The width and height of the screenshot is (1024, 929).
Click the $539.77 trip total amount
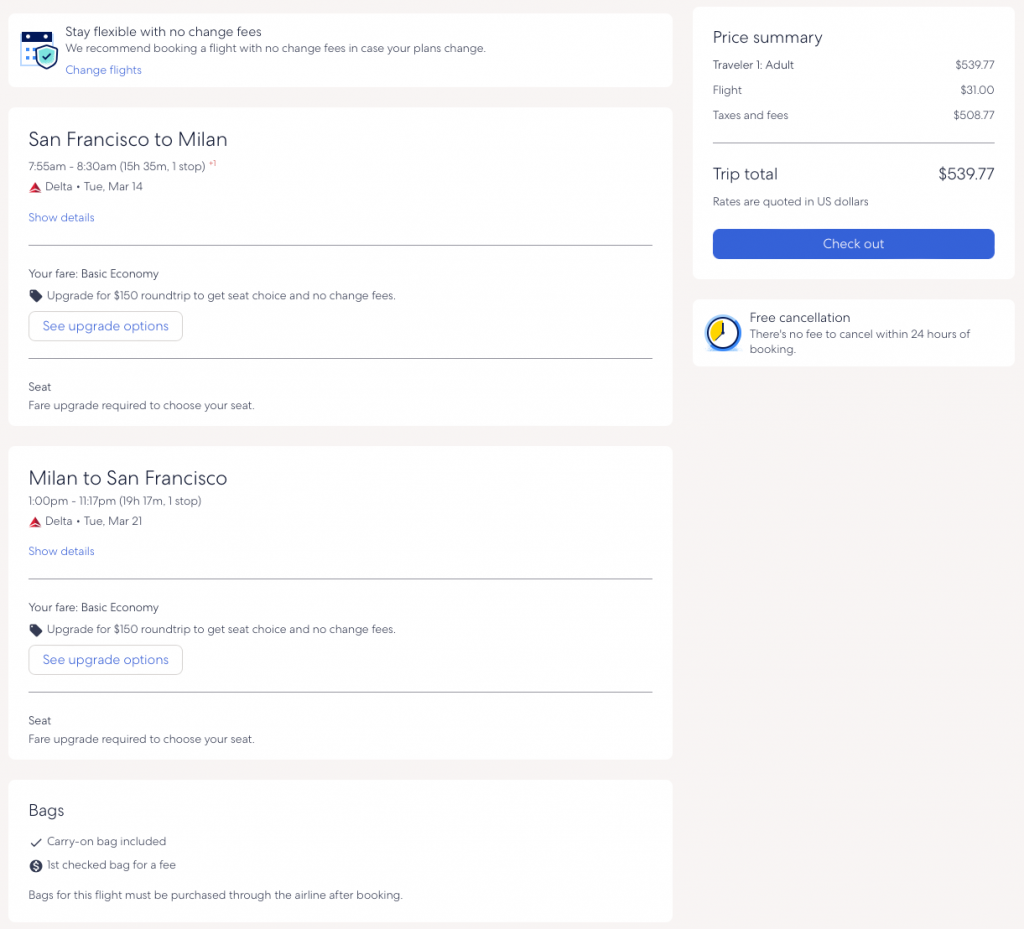point(965,174)
